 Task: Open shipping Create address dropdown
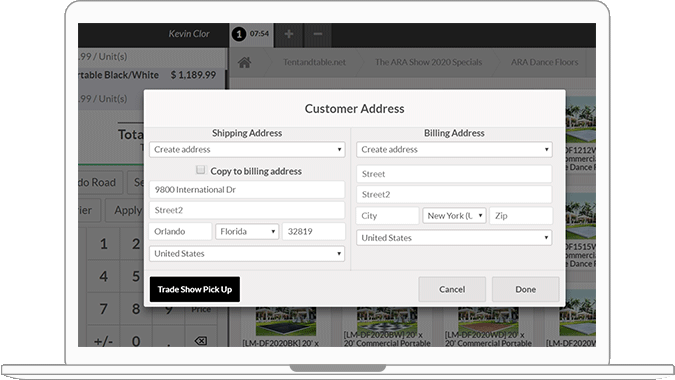tap(247, 150)
